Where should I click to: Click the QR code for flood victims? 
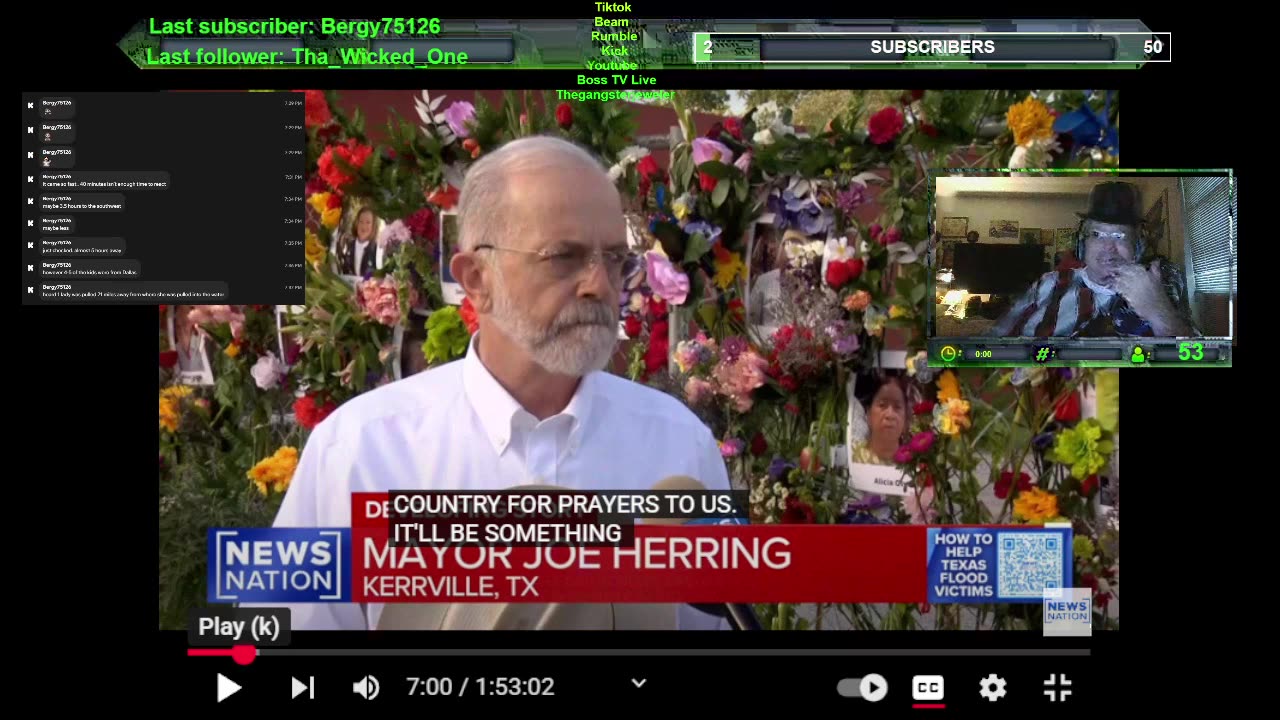click(1029, 565)
